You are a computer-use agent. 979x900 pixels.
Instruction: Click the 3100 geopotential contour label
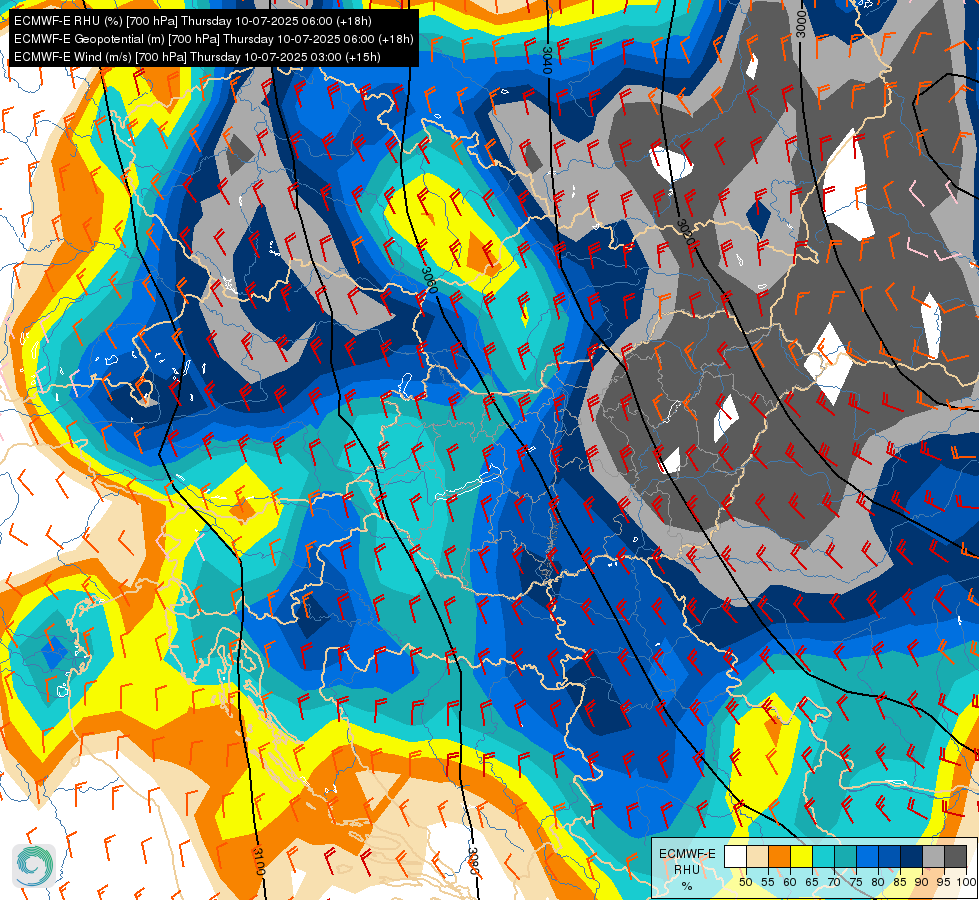tap(259, 862)
